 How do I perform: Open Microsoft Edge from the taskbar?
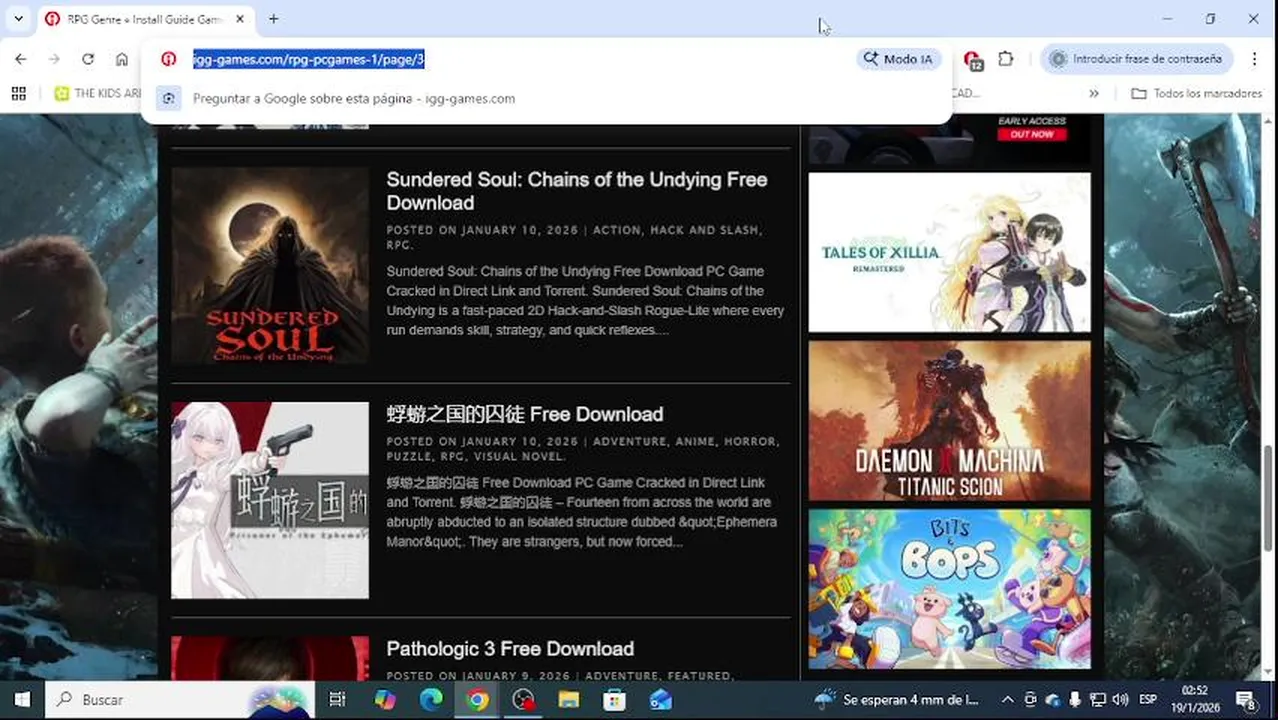tap(431, 700)
